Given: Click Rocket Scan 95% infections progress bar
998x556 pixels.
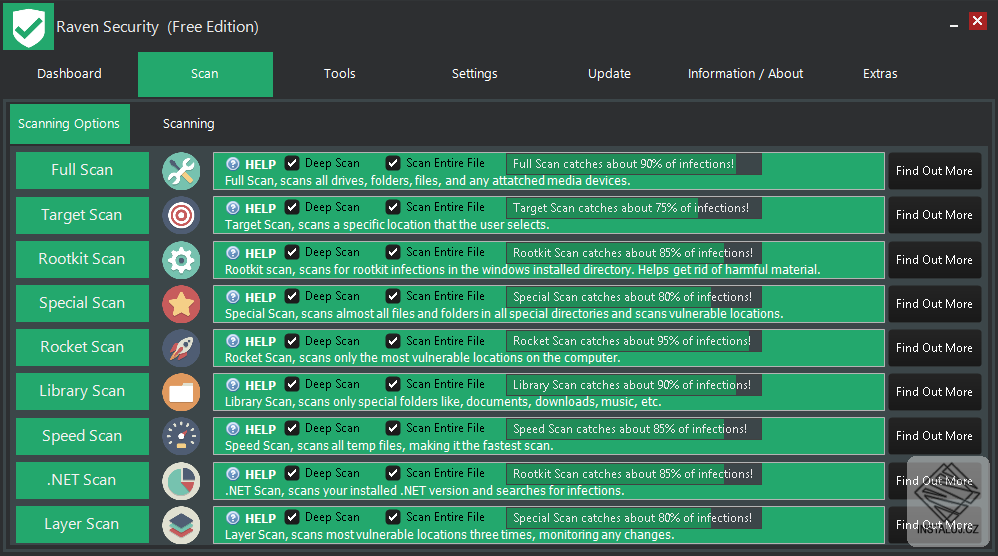Looking at the screenshot, I should [x=634, y=341].
